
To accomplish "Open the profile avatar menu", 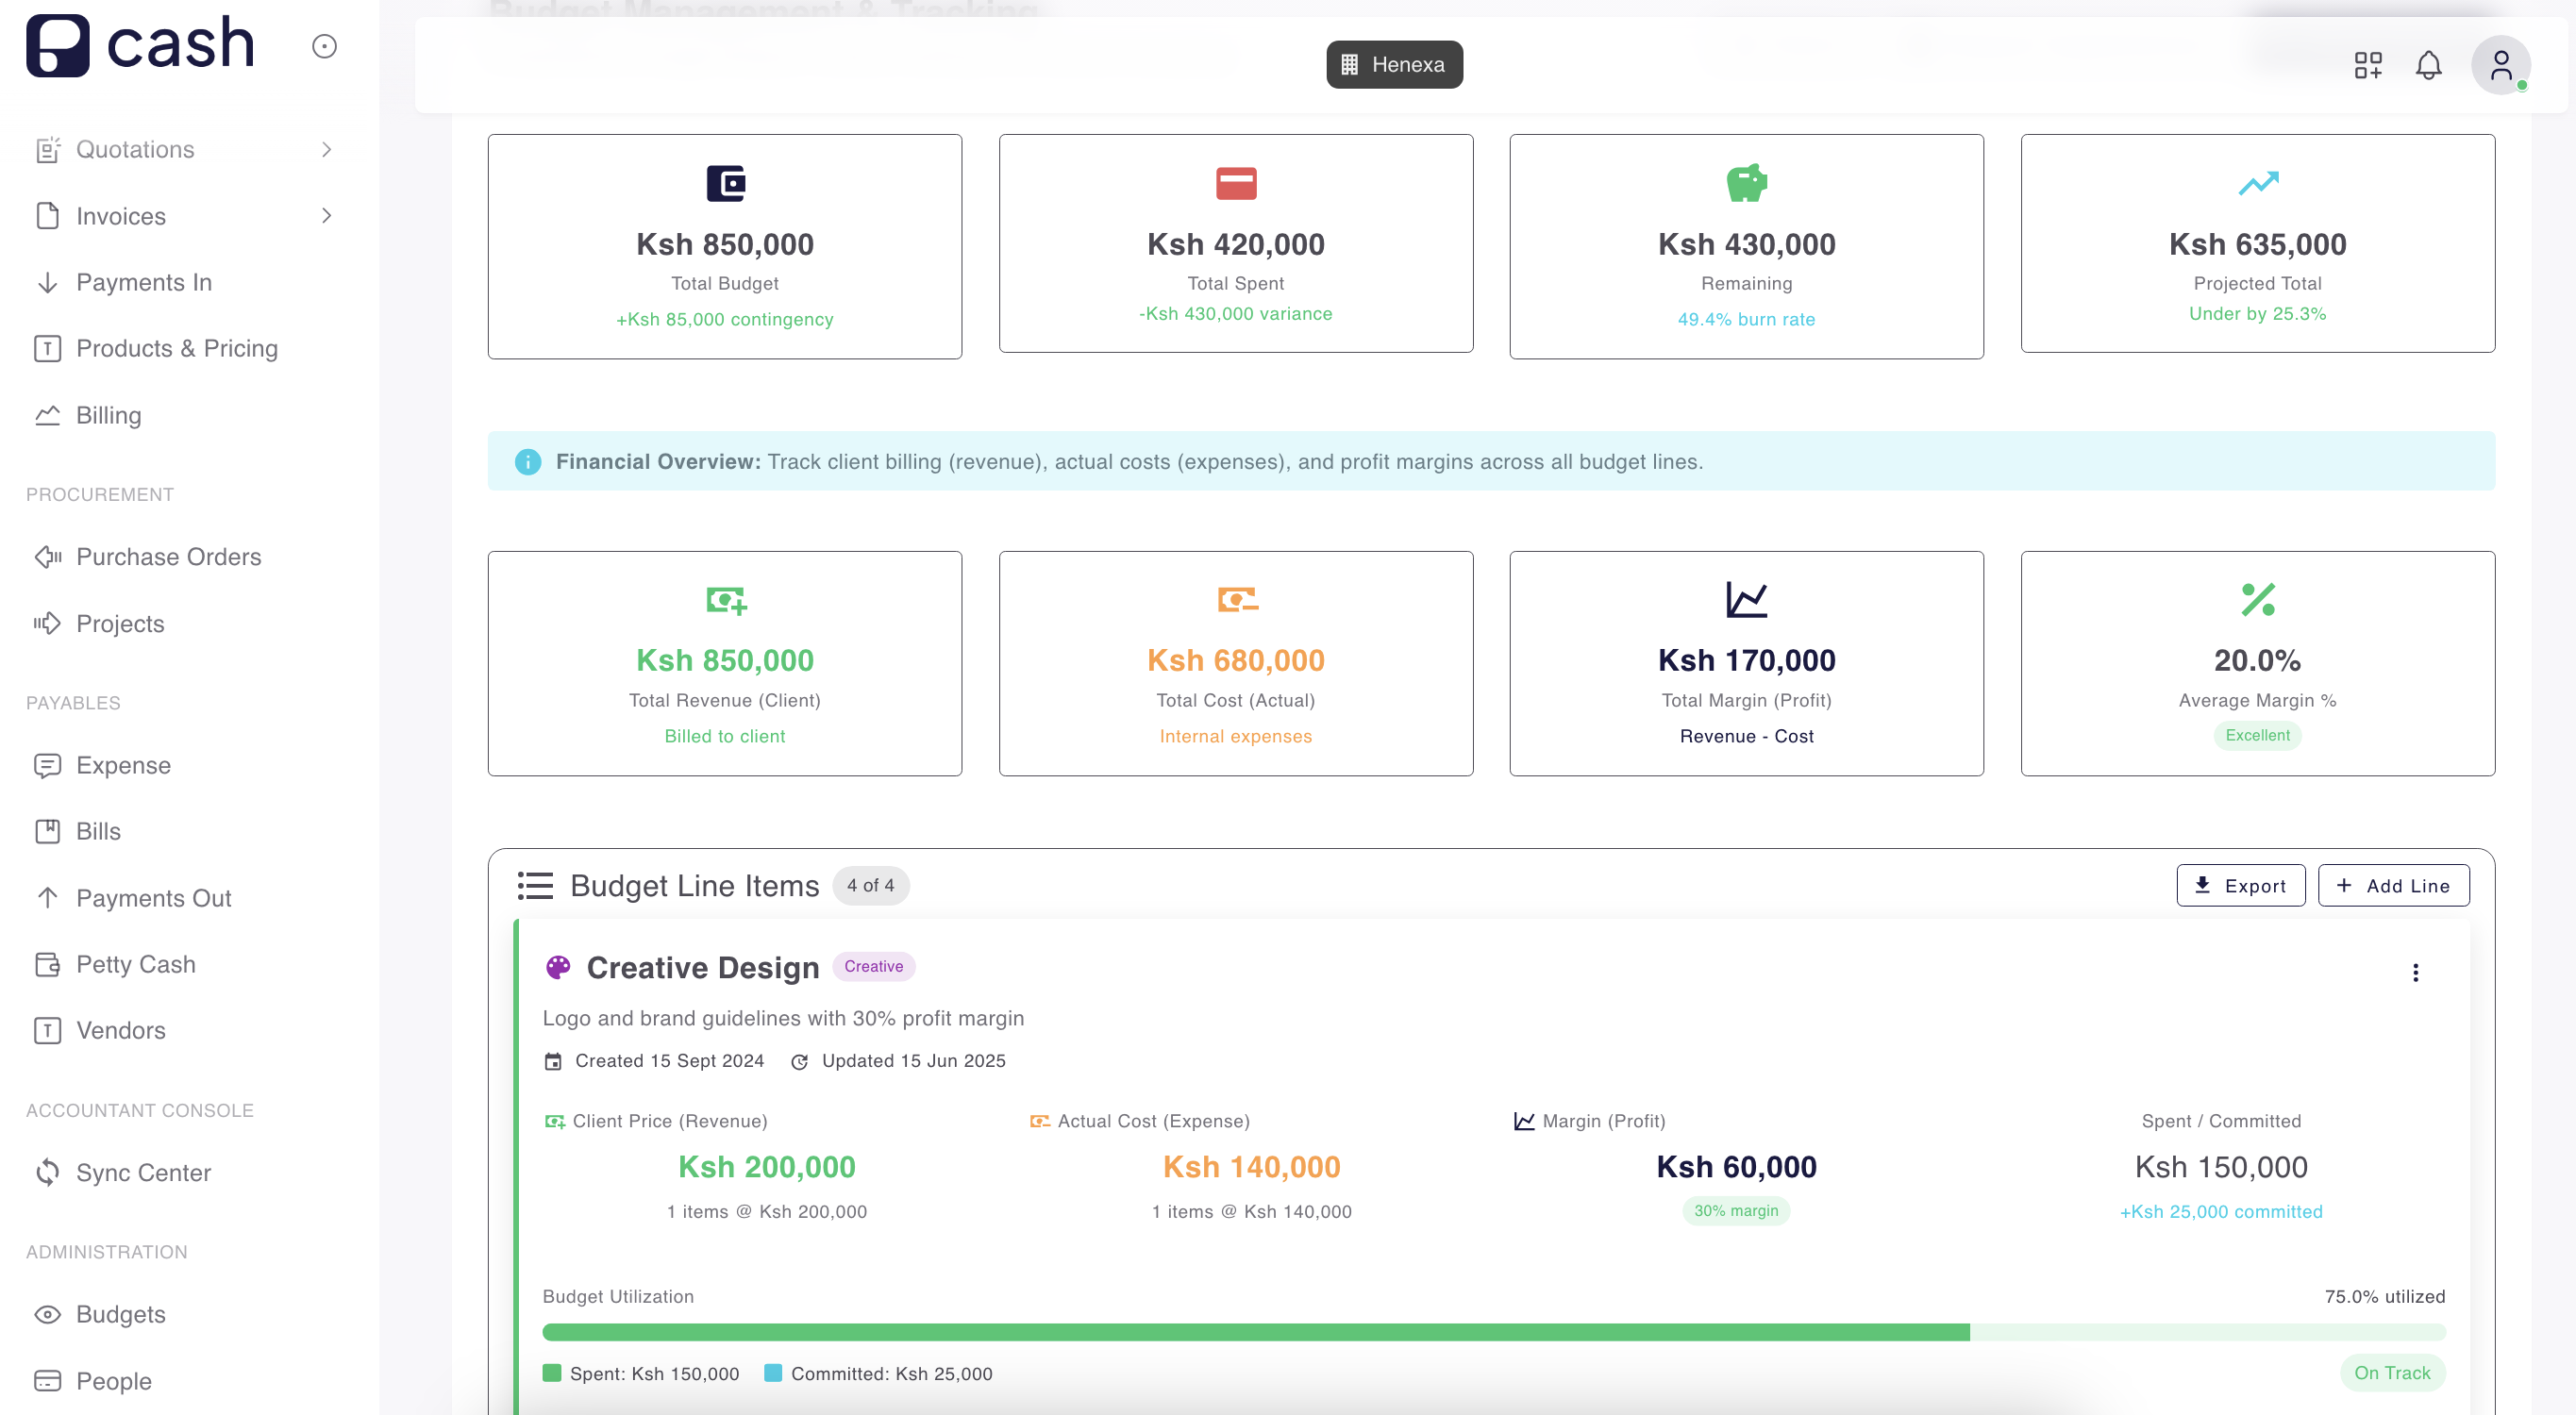I will coord(2501,64).
